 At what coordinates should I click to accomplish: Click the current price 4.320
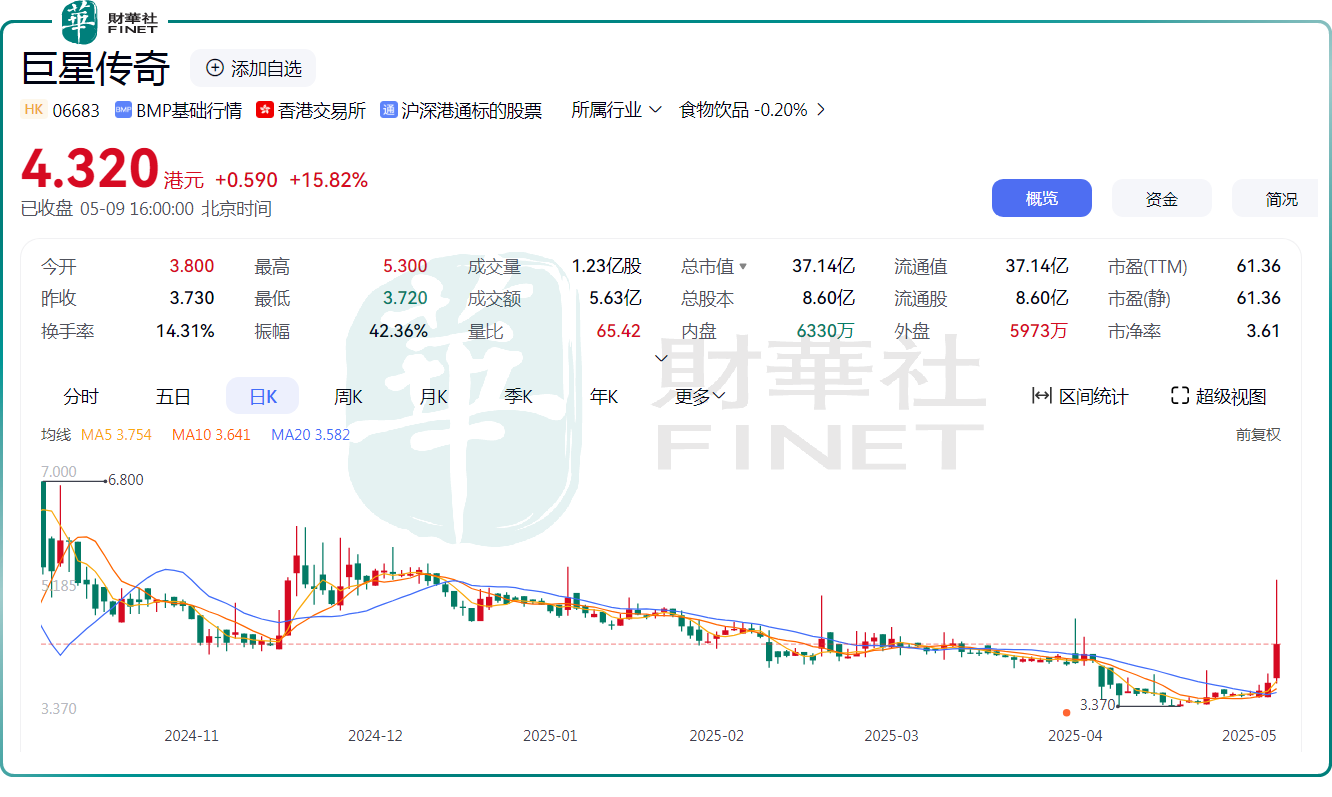click(x=91, y=168)
